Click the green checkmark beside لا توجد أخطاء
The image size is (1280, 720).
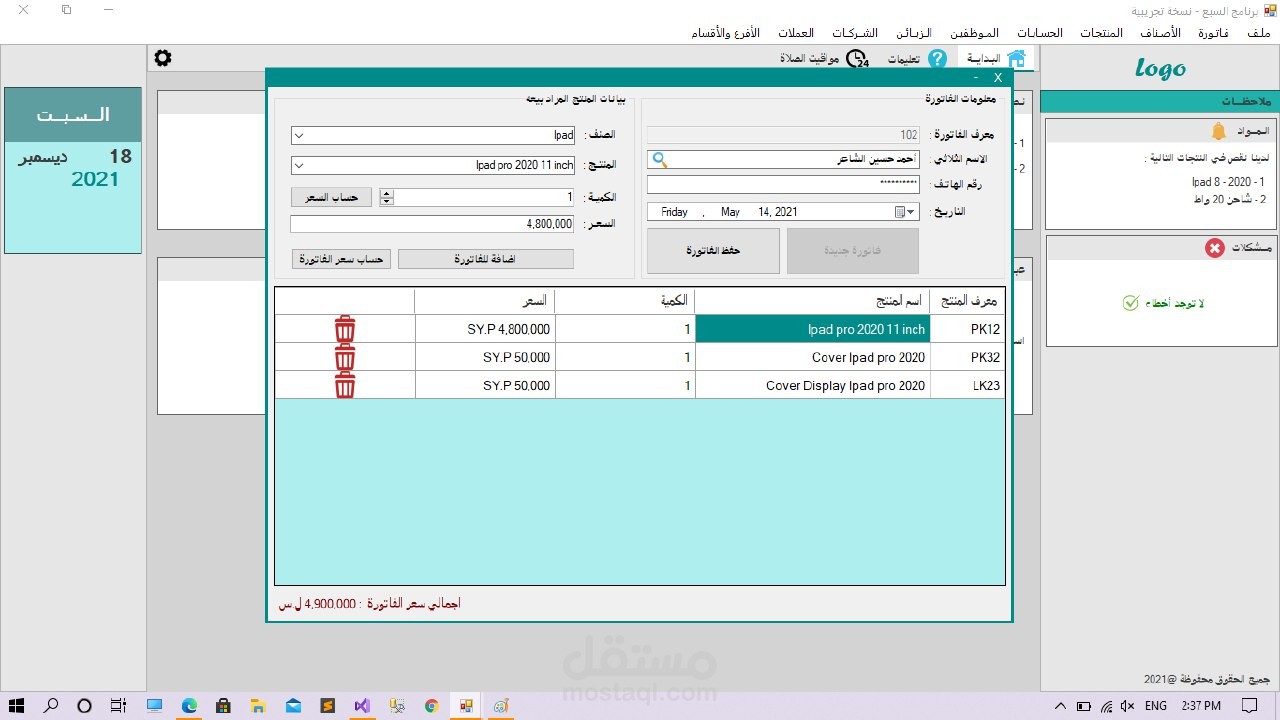click(1131, 302)
